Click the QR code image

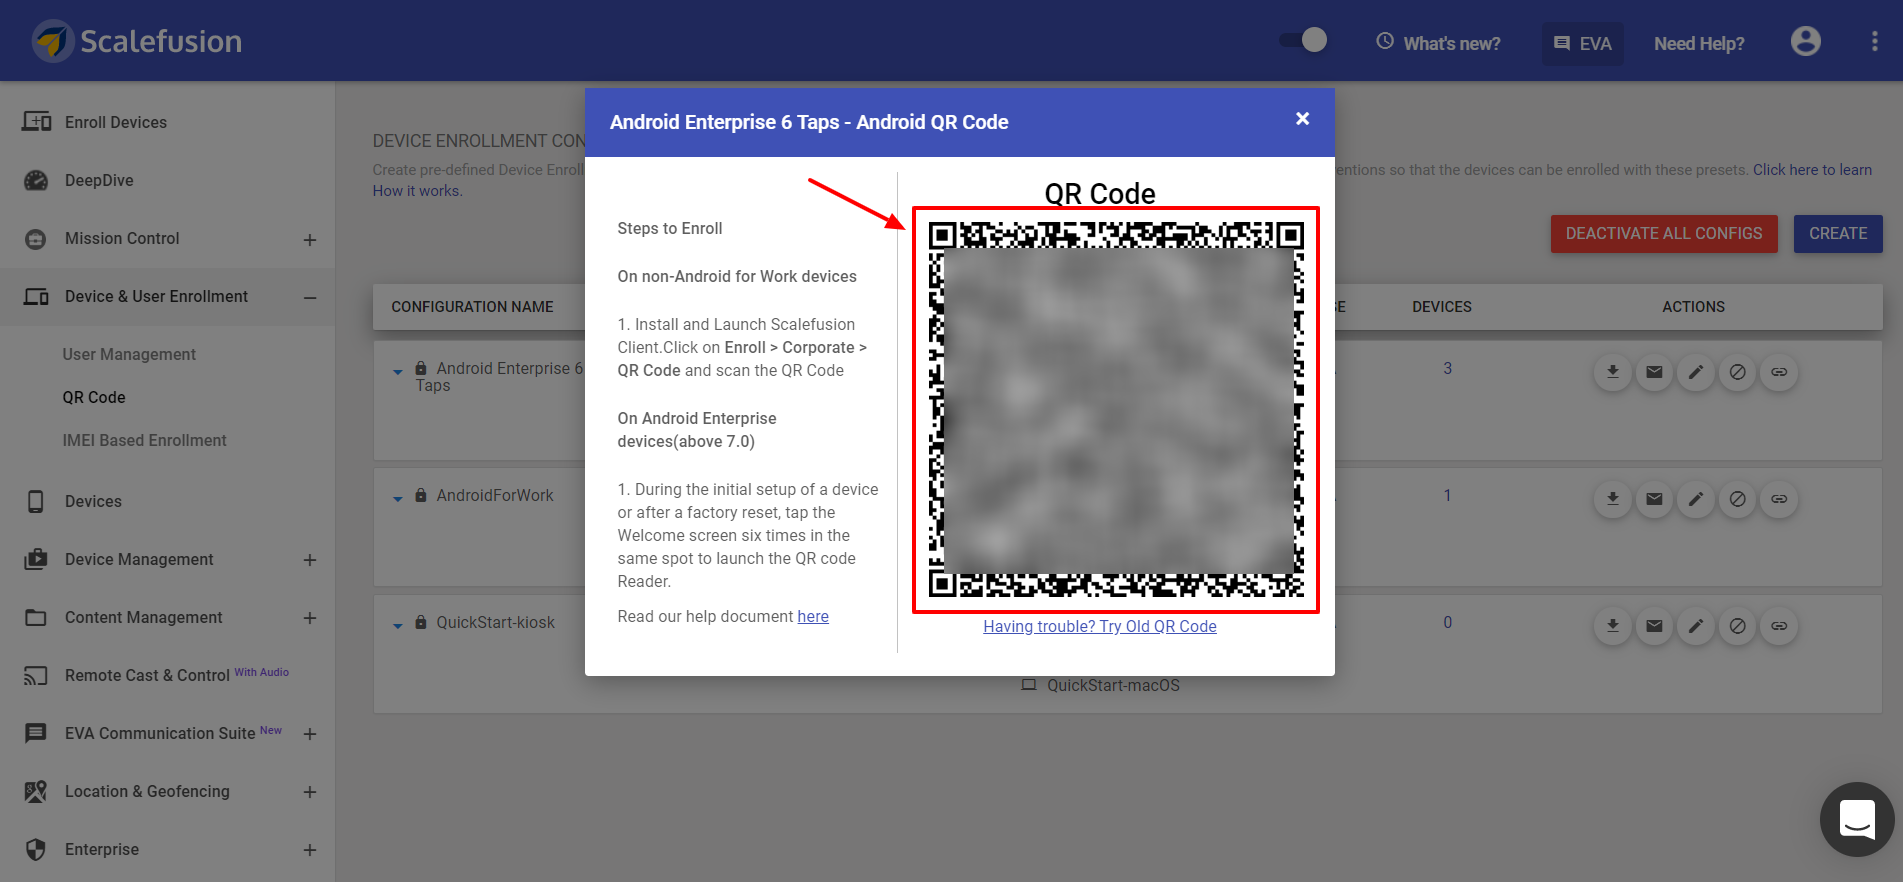click(x=1116, y=410)
